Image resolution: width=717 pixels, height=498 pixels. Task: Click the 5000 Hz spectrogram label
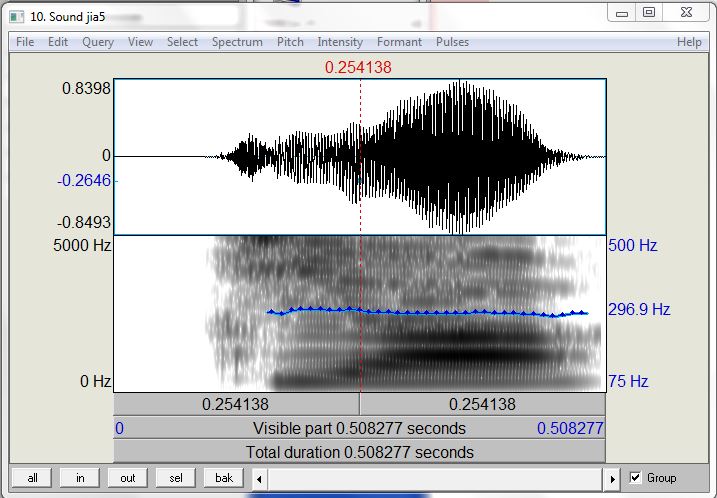(82, 246)
